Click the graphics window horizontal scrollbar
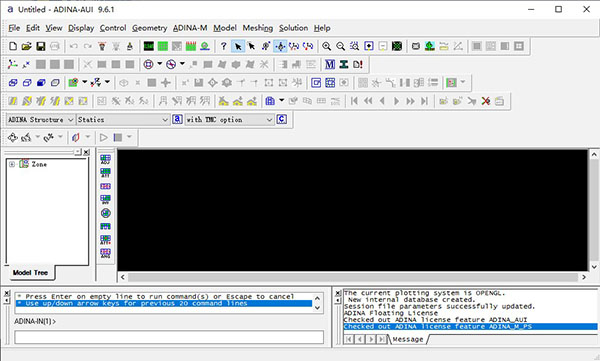Screen dimensions: 600x361 click(x=353, y=277)
